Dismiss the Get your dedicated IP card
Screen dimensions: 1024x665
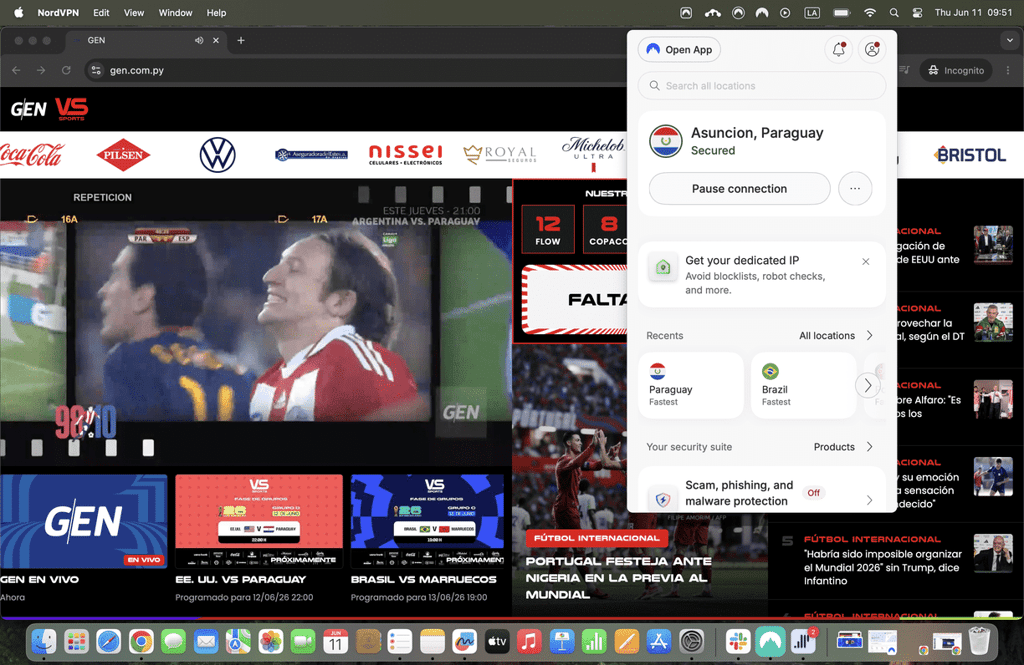pyautogui.click(x=865, y=261)
